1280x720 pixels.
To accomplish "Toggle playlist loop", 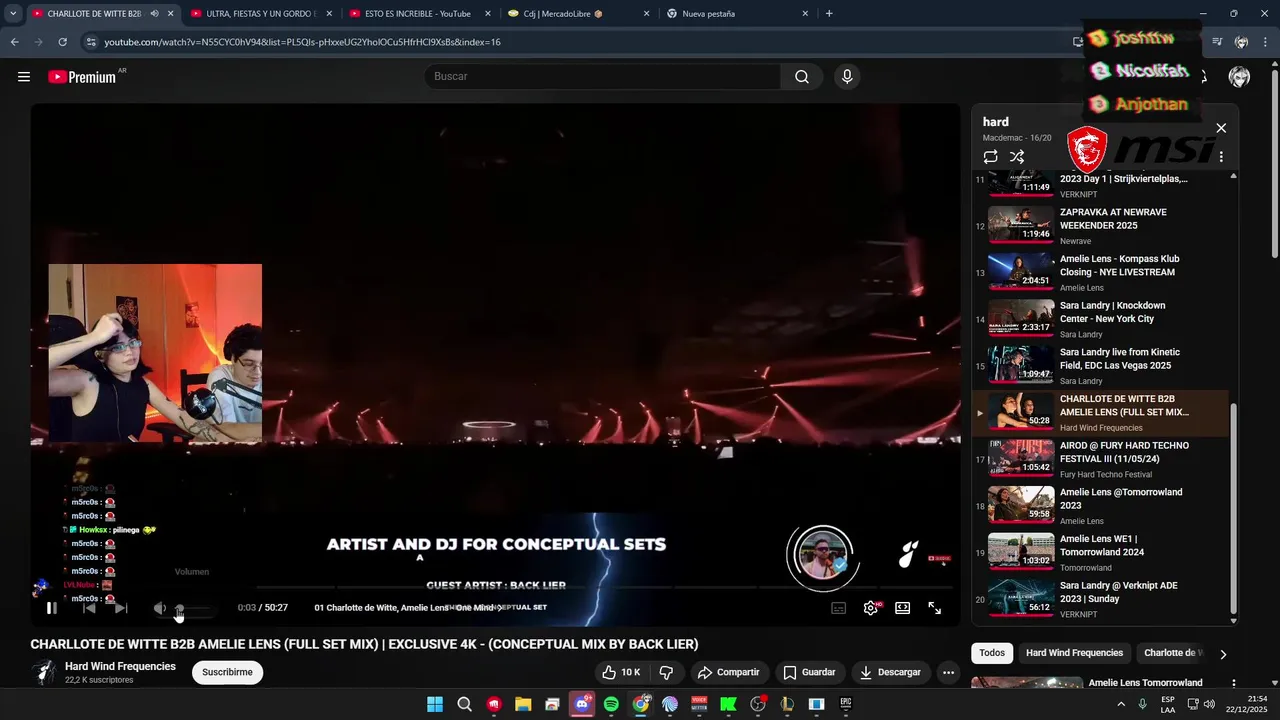I will pyautogui.click(x=991, y=157).
